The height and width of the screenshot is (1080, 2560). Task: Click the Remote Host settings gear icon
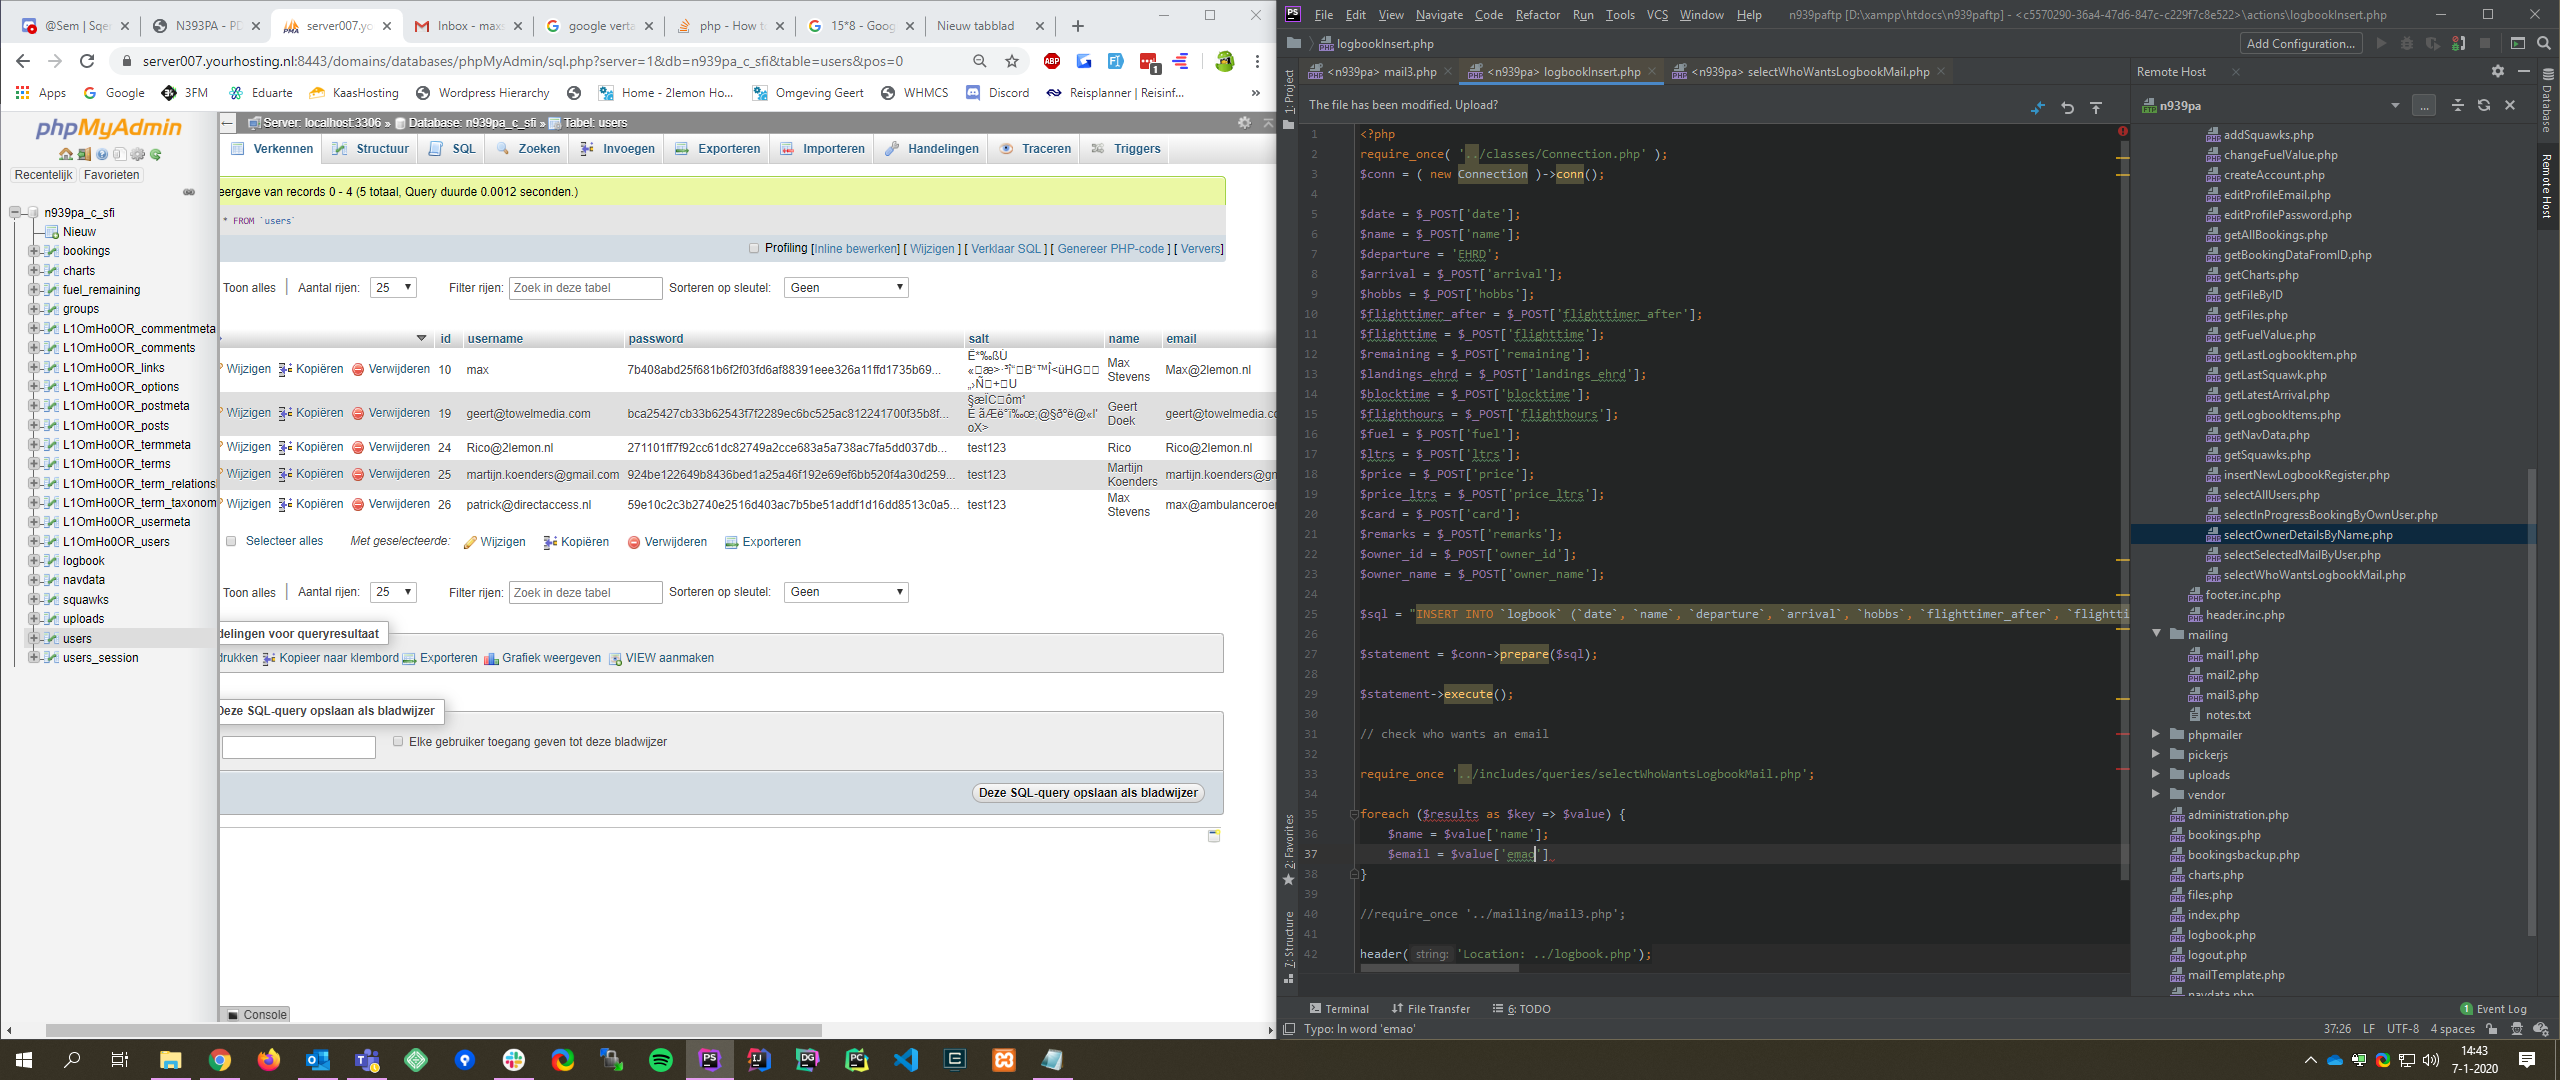click(2497, 71)
